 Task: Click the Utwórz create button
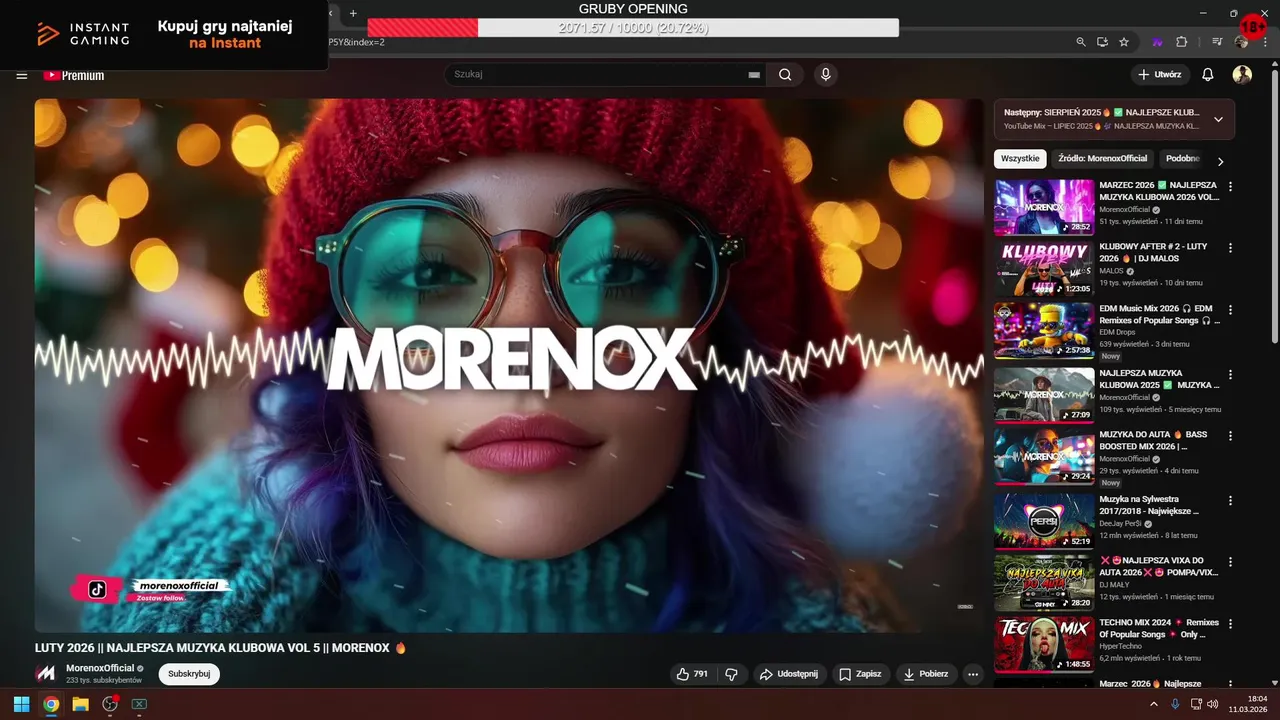click(1160, 75)
